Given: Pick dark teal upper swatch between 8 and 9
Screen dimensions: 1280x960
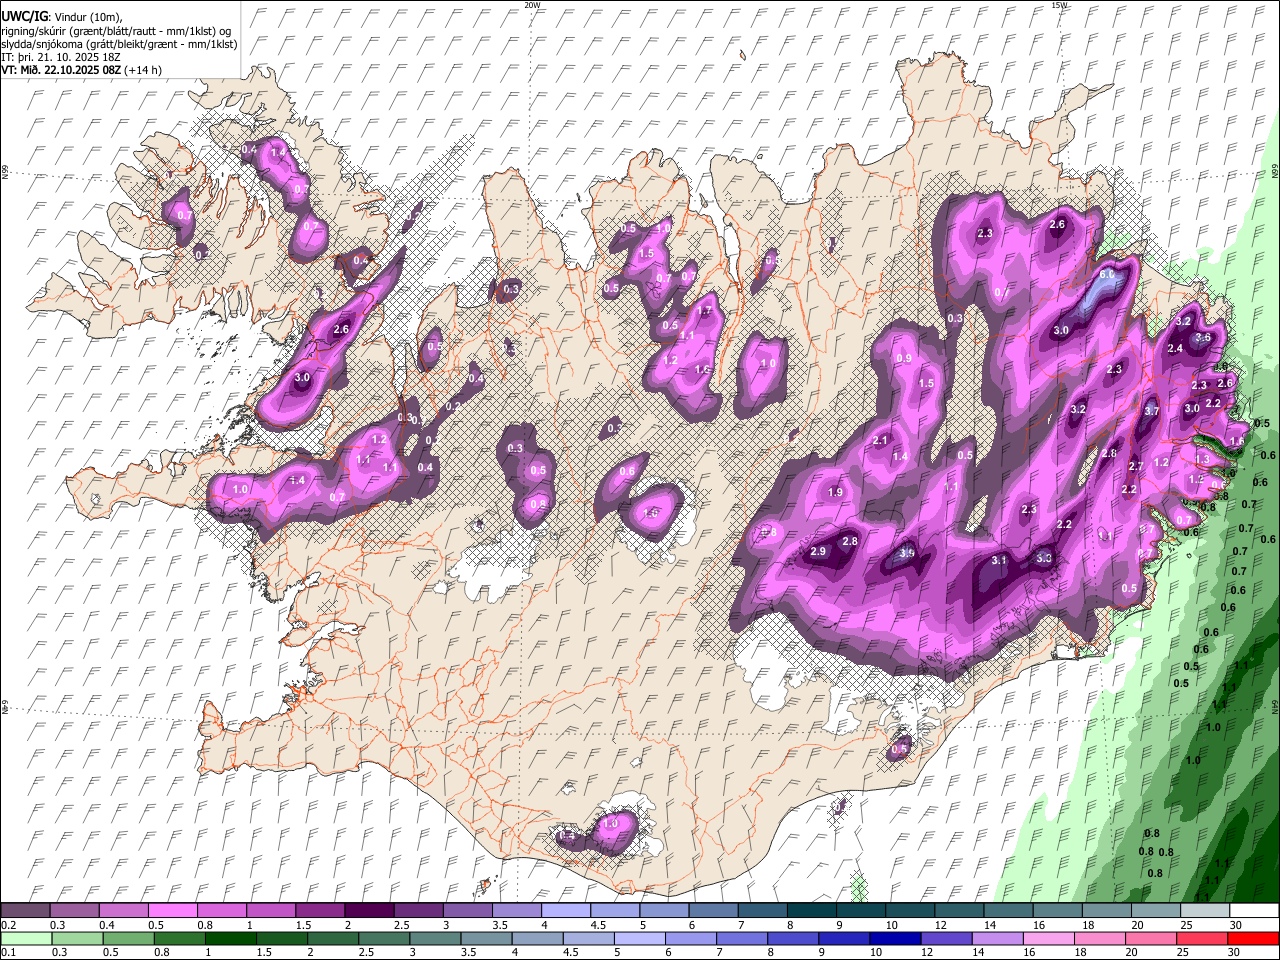Looking at the screenshot, I should (811, 910).
